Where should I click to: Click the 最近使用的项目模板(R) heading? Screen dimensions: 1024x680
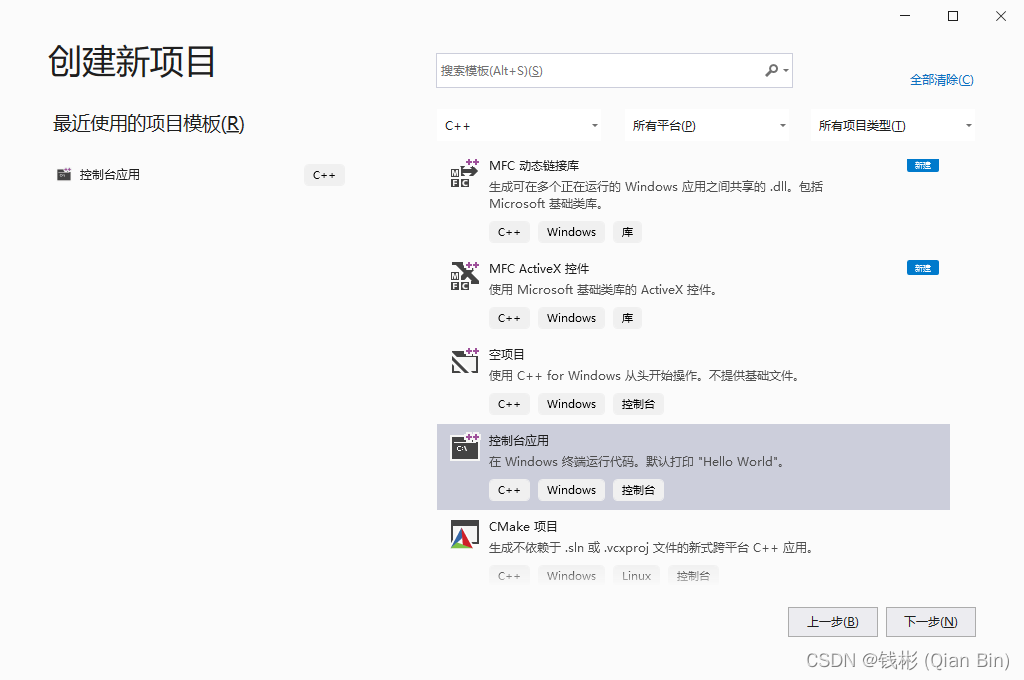tap(148, 123)
